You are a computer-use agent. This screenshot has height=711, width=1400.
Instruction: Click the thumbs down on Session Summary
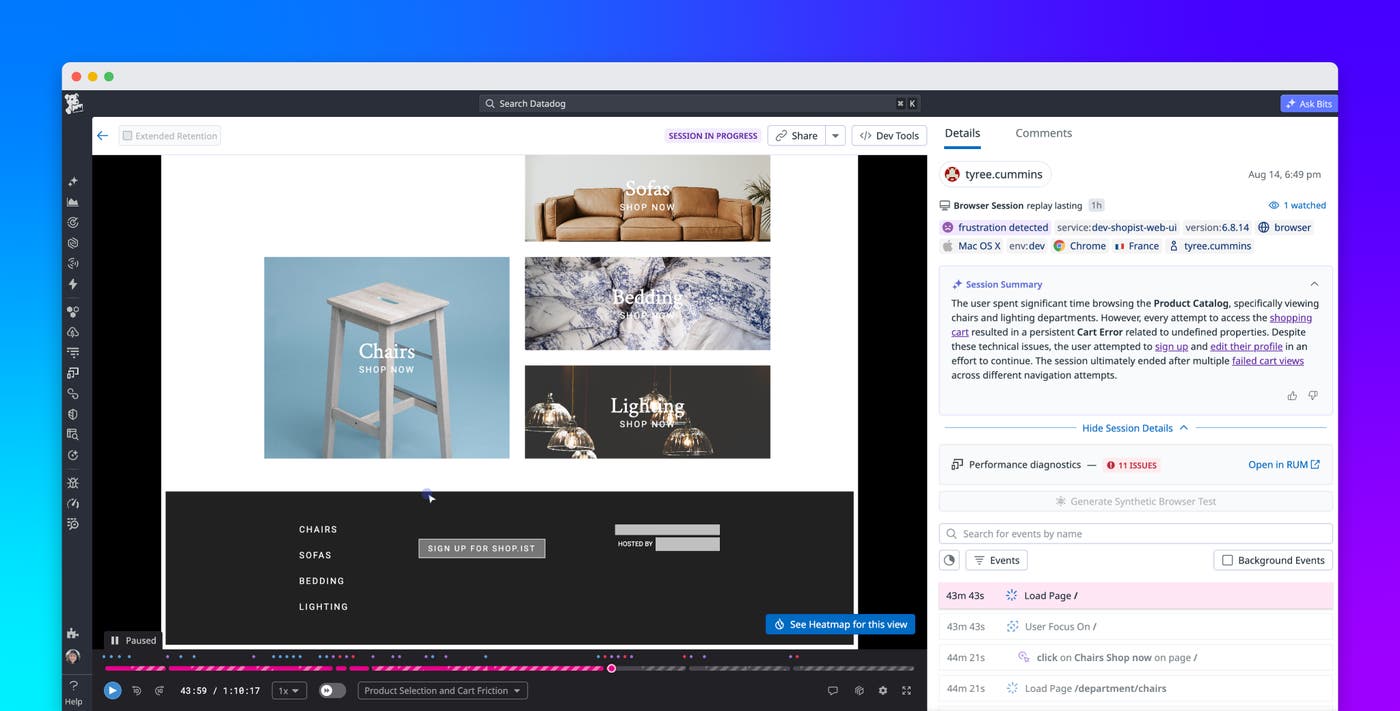point(1313,396)
